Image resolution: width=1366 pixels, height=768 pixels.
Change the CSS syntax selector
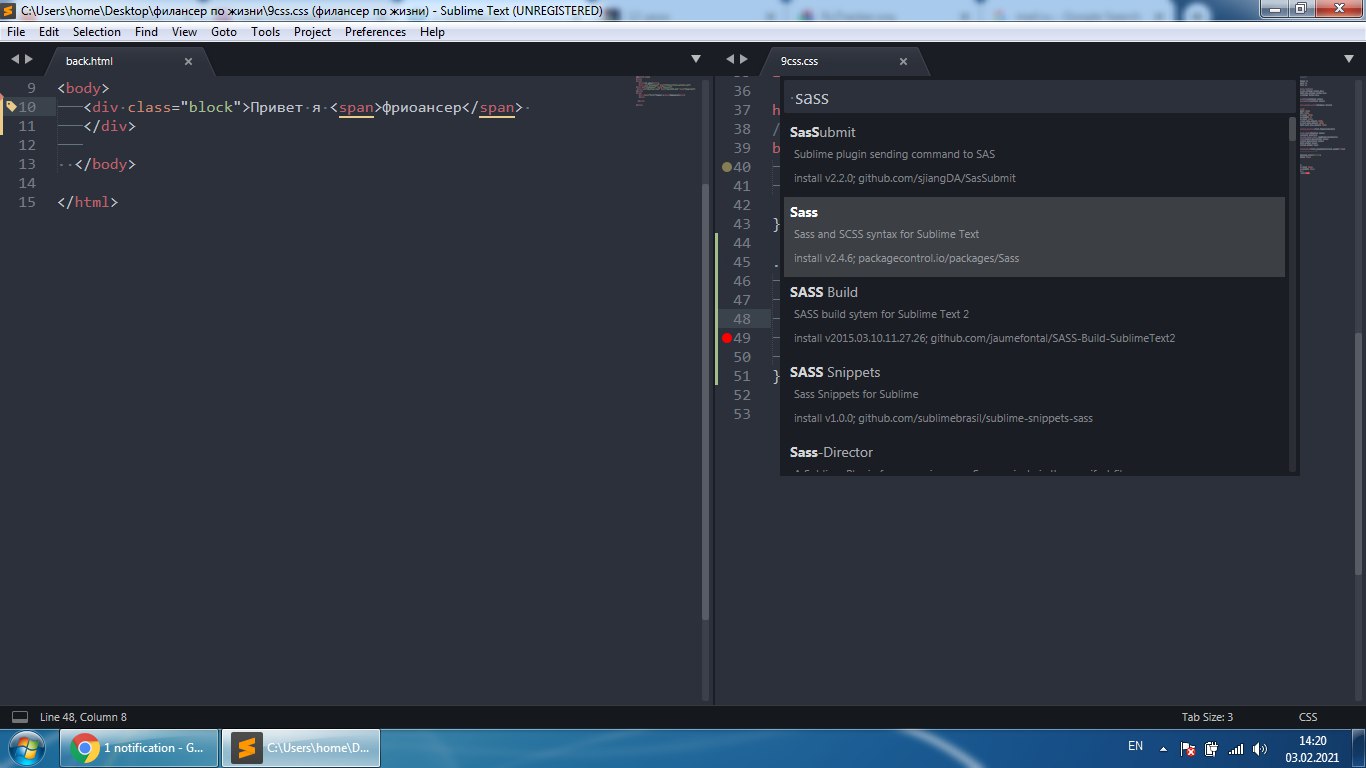click(x=1308, y=717)
